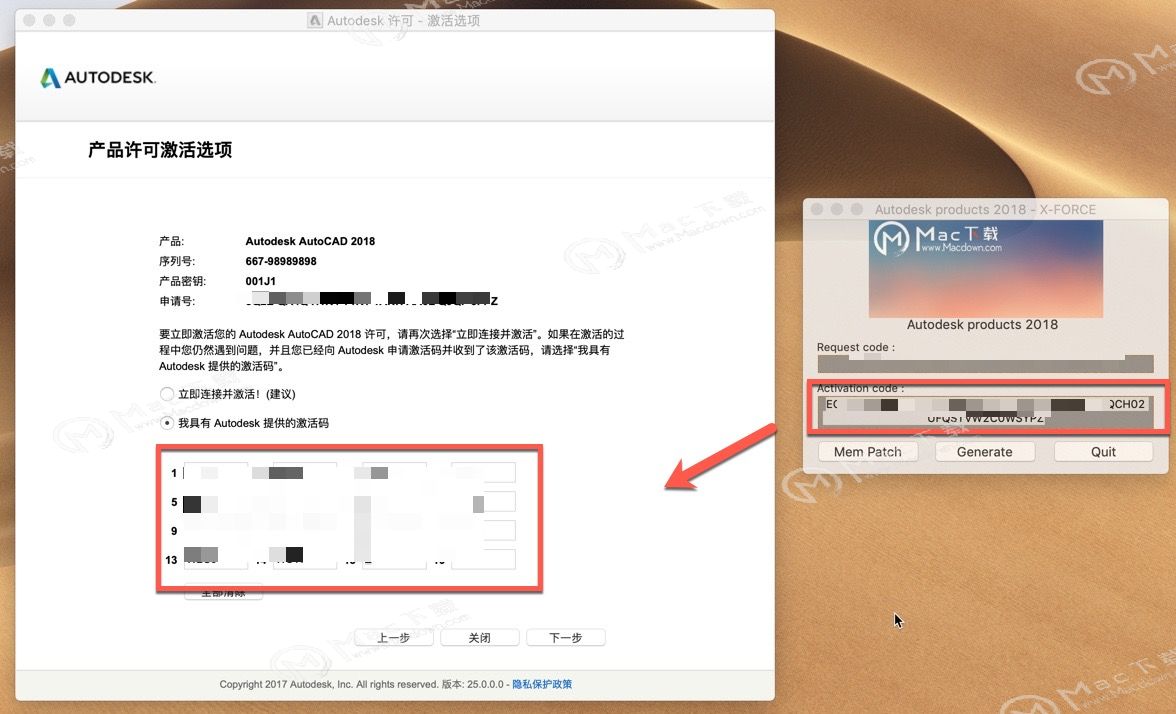Click the Quit button in X-FORCE

click(1103, 452)
